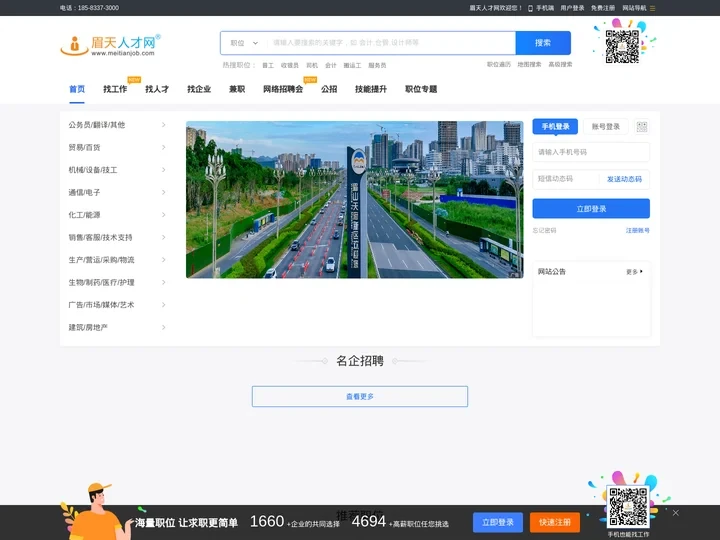720x540 pixels.
Task: Open 兼职 nav item
Action: click(237, 89)
